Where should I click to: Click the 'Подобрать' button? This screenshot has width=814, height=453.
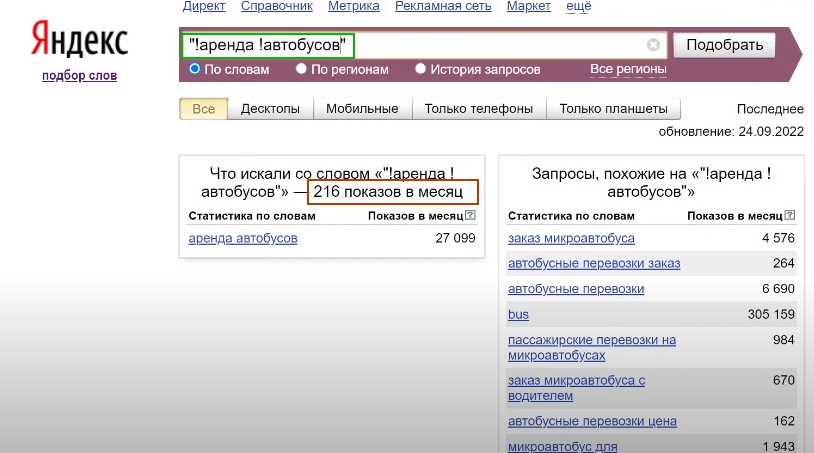[725, 45]
